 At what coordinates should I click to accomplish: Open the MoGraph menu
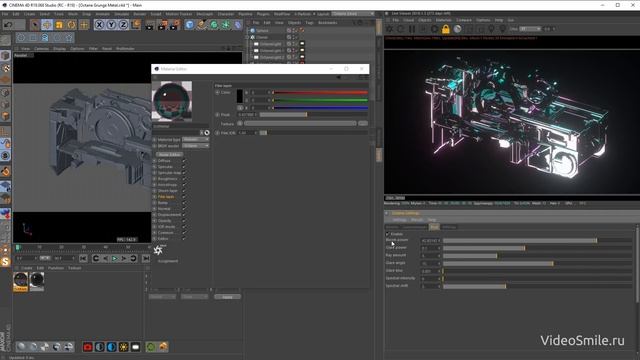(204, 14)
